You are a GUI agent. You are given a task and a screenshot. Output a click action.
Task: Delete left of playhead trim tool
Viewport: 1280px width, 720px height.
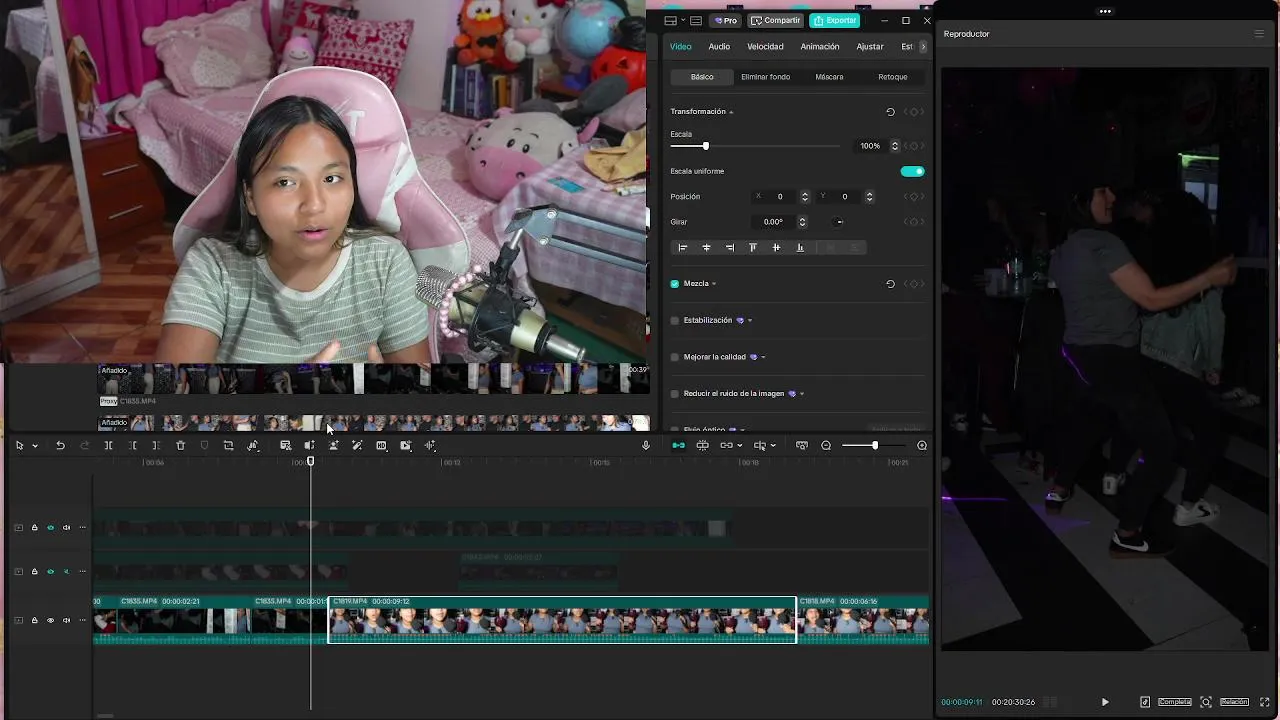tap(133, 445)
